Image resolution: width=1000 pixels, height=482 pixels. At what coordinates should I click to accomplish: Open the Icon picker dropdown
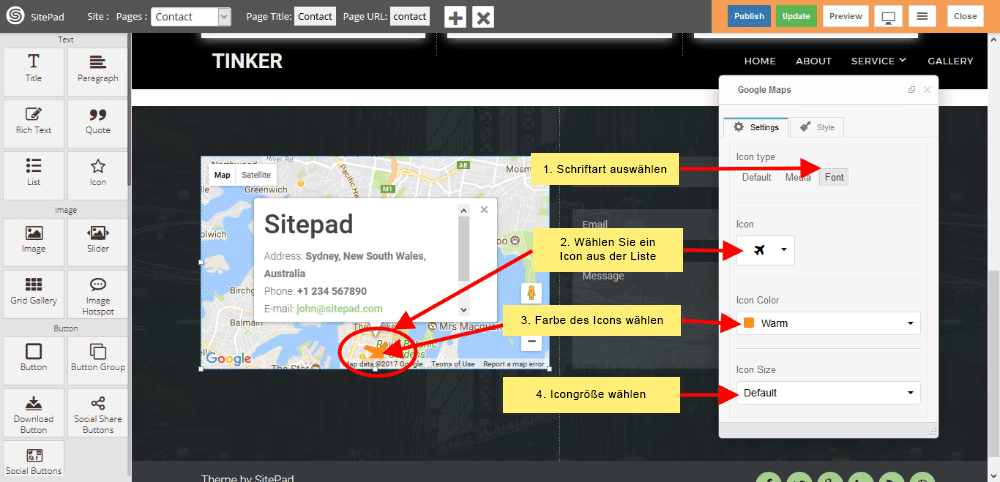765,250
